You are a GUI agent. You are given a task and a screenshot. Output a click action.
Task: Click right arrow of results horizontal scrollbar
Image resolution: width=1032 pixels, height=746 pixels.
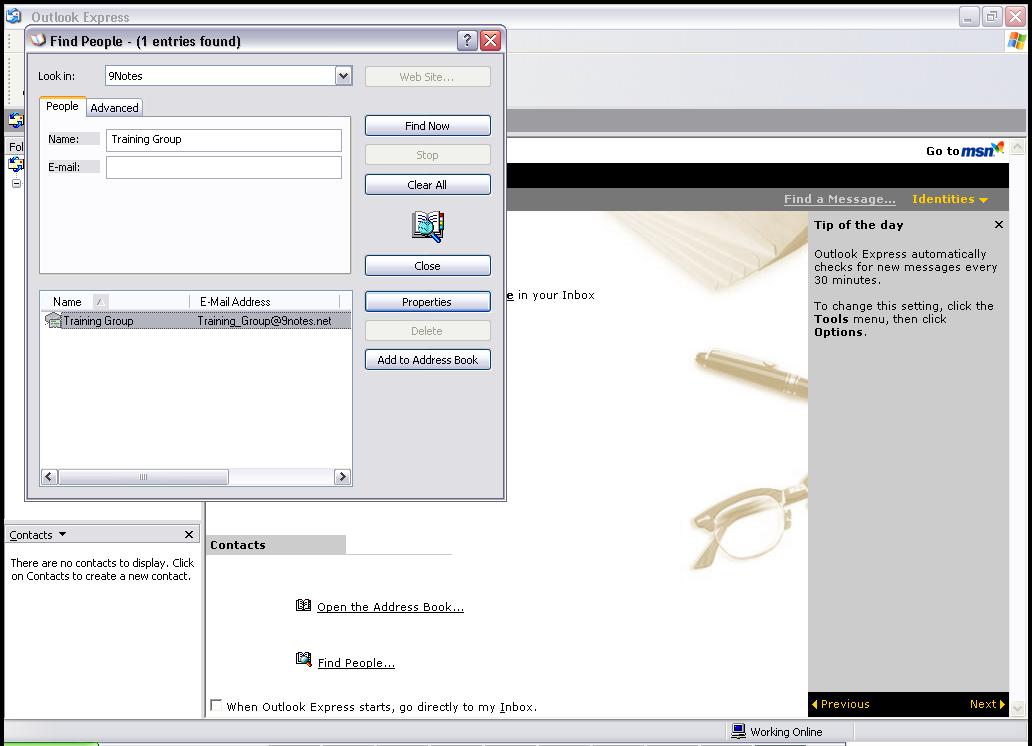(x=342, y=477)
